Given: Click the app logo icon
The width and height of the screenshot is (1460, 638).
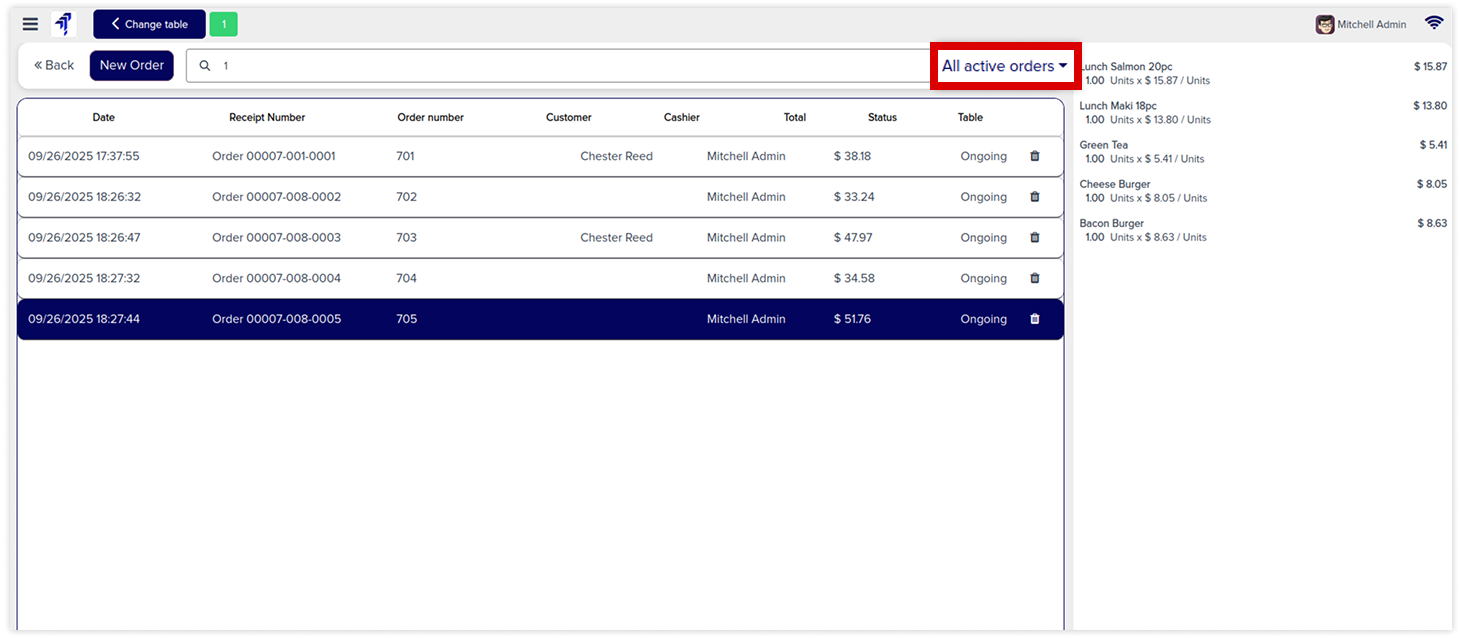Looking at the screenshot, I should point(64,24).
